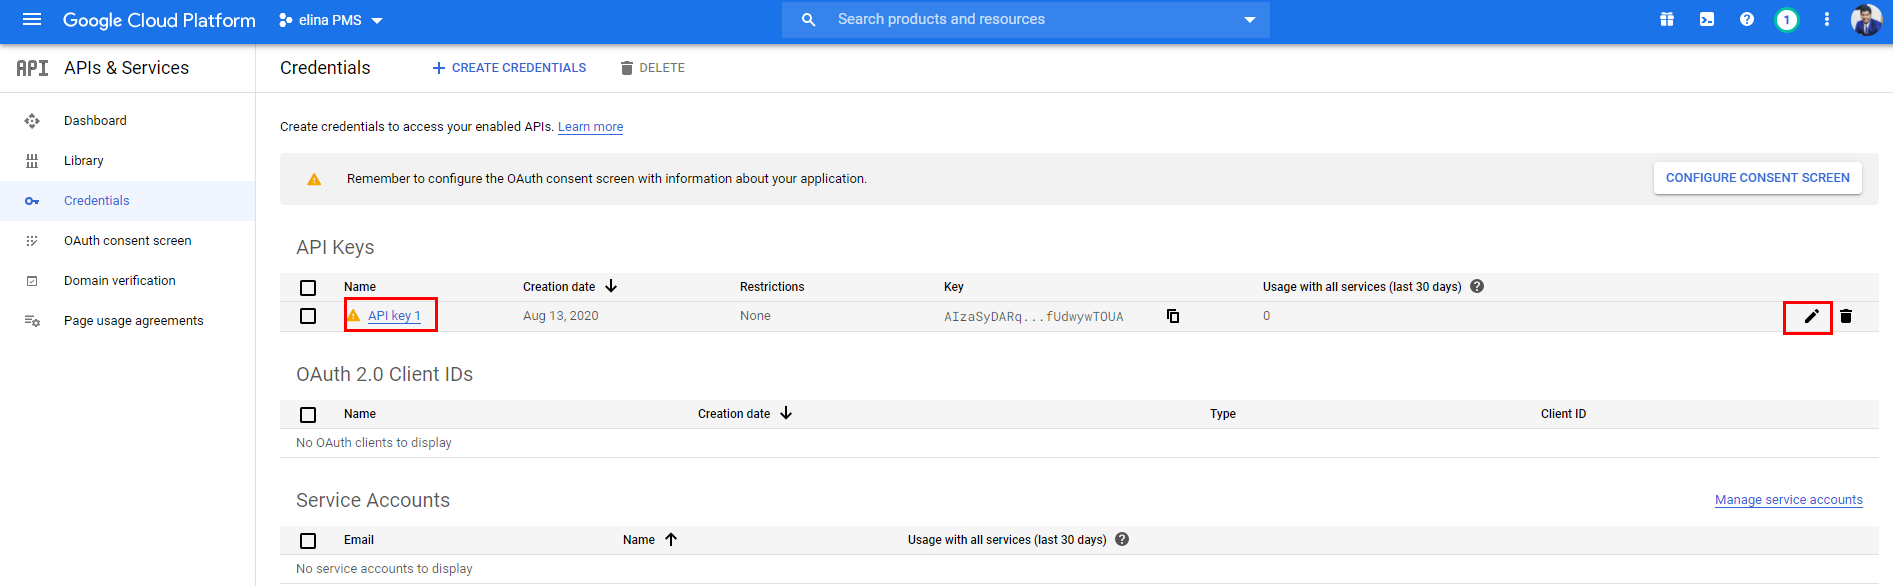This screenshot has width=1893, height=586.
Task: Click the API key value AIzaSyDARq...fUdwywTOUA
Action: 1034,317
